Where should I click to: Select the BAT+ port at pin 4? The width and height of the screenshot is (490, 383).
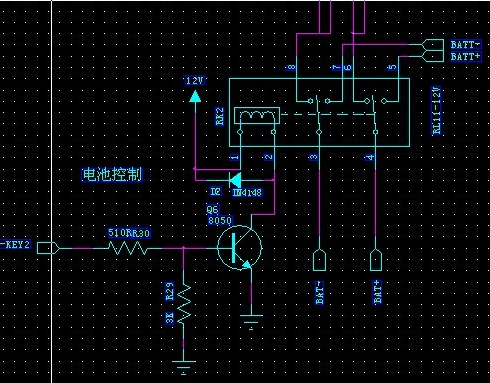pos(376,260)
